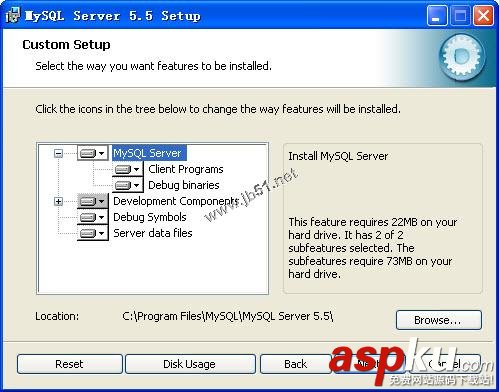Minimize the MySQL Server 5.5 Setup window

[437, 16]
